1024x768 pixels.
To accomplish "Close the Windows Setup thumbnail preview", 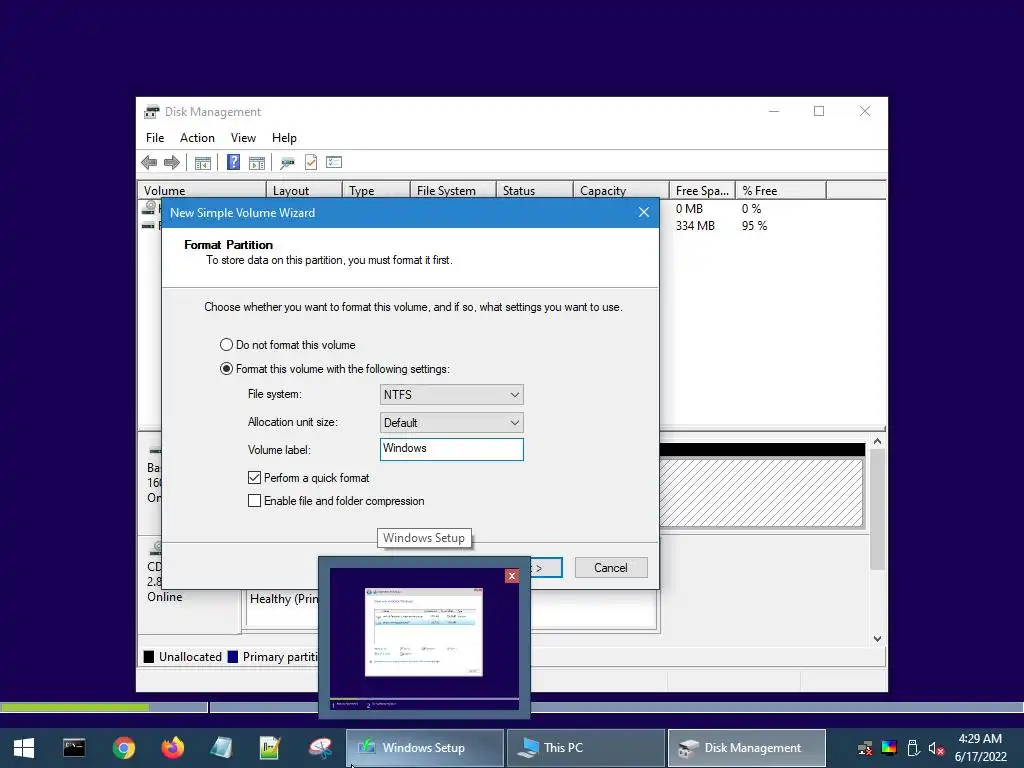I will [x=512, y=576].
